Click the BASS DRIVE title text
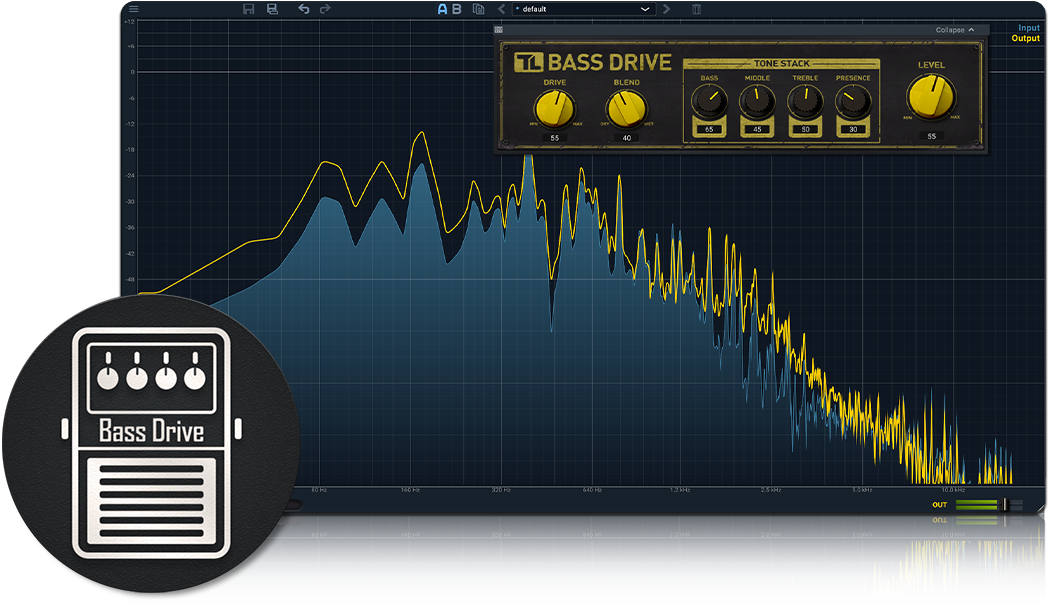The height and width of the screenshot is (604, 1049). pos(609,62)
